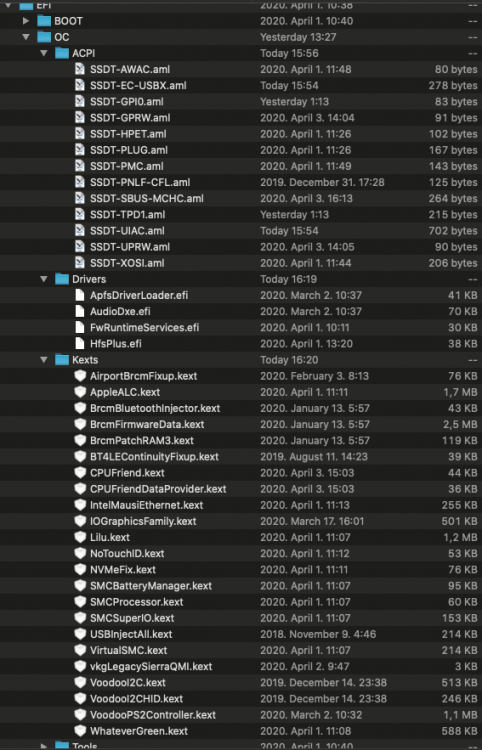Click the 2018. November 9. 4:46 date
The height and width of the screenshot is (750, 482).
click(318, 634)
